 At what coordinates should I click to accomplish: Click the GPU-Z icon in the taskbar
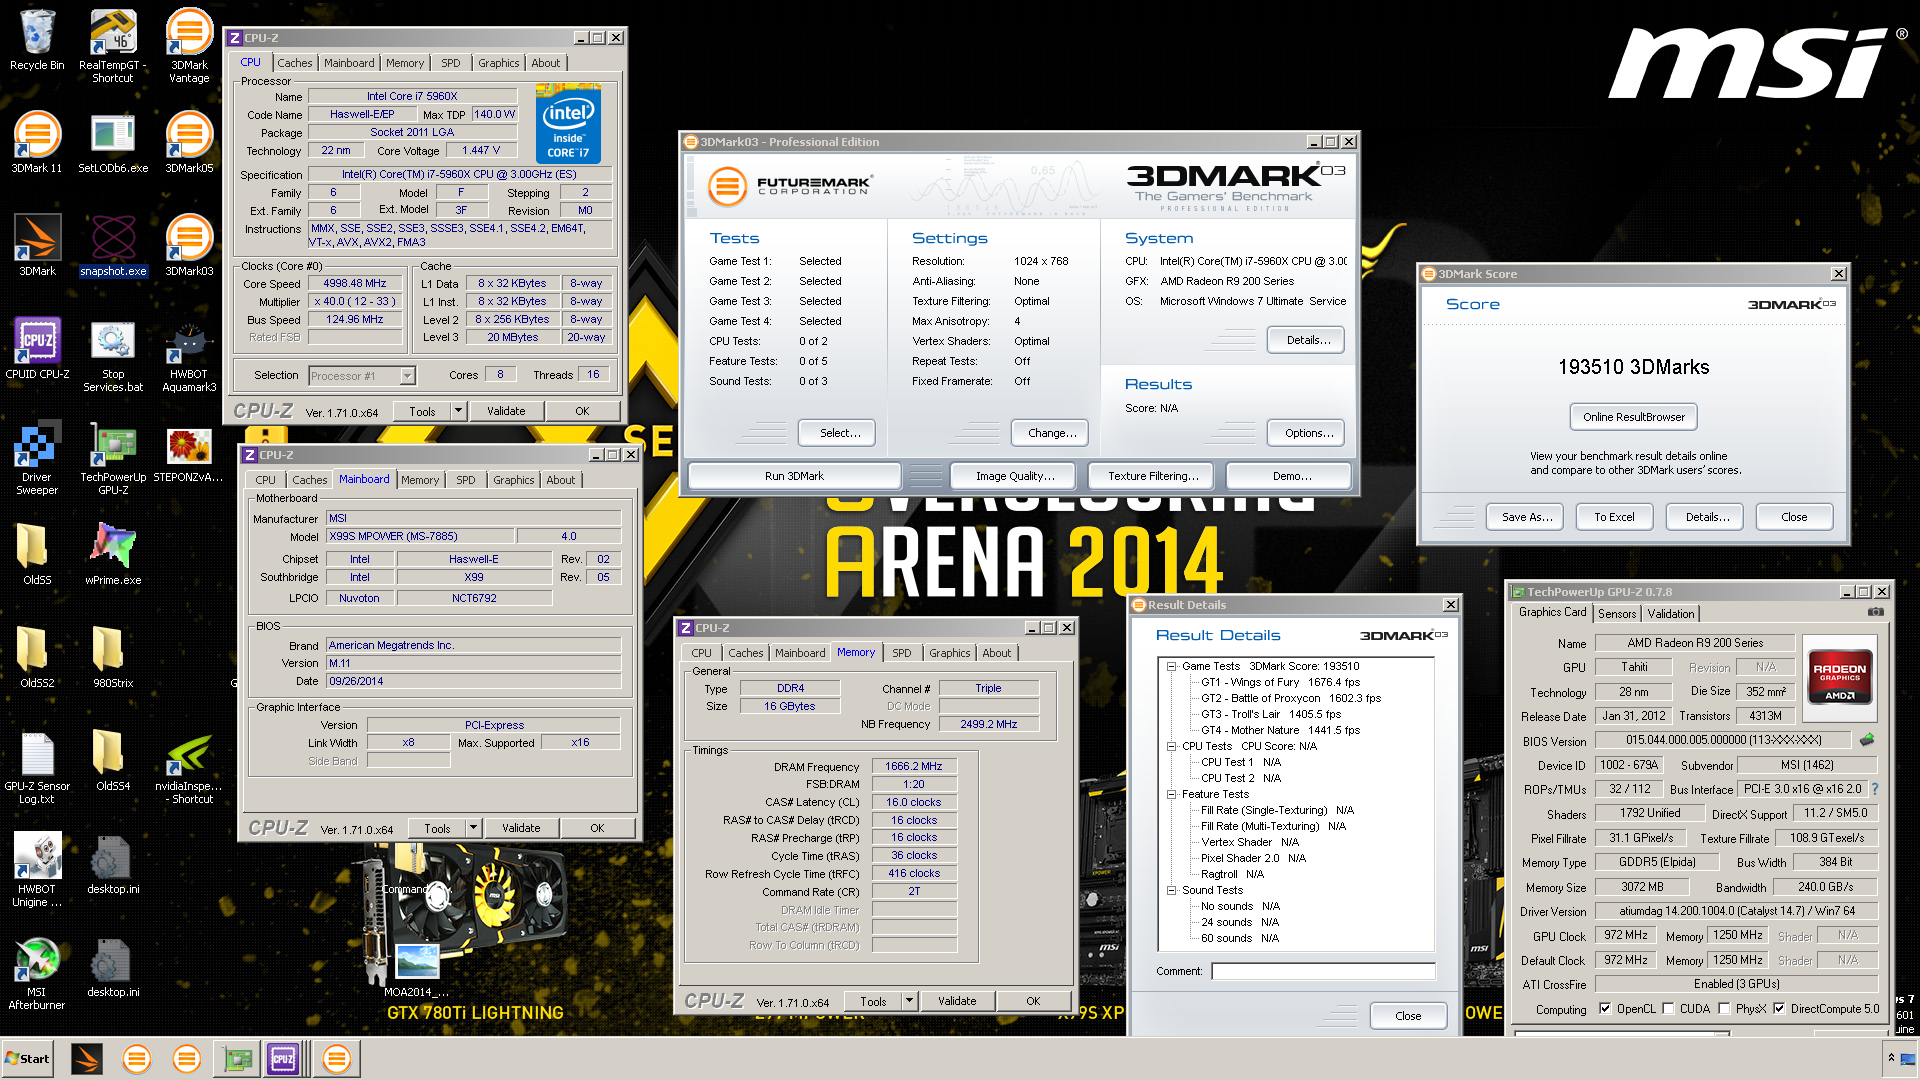238,1058
